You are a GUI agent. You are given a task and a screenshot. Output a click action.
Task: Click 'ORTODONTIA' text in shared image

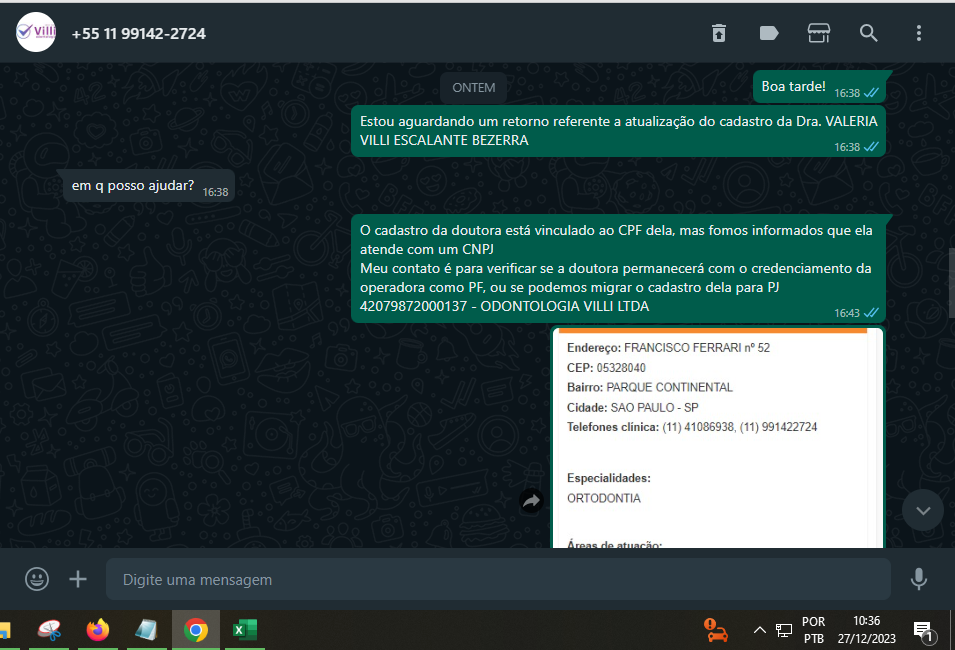point(604,498)
